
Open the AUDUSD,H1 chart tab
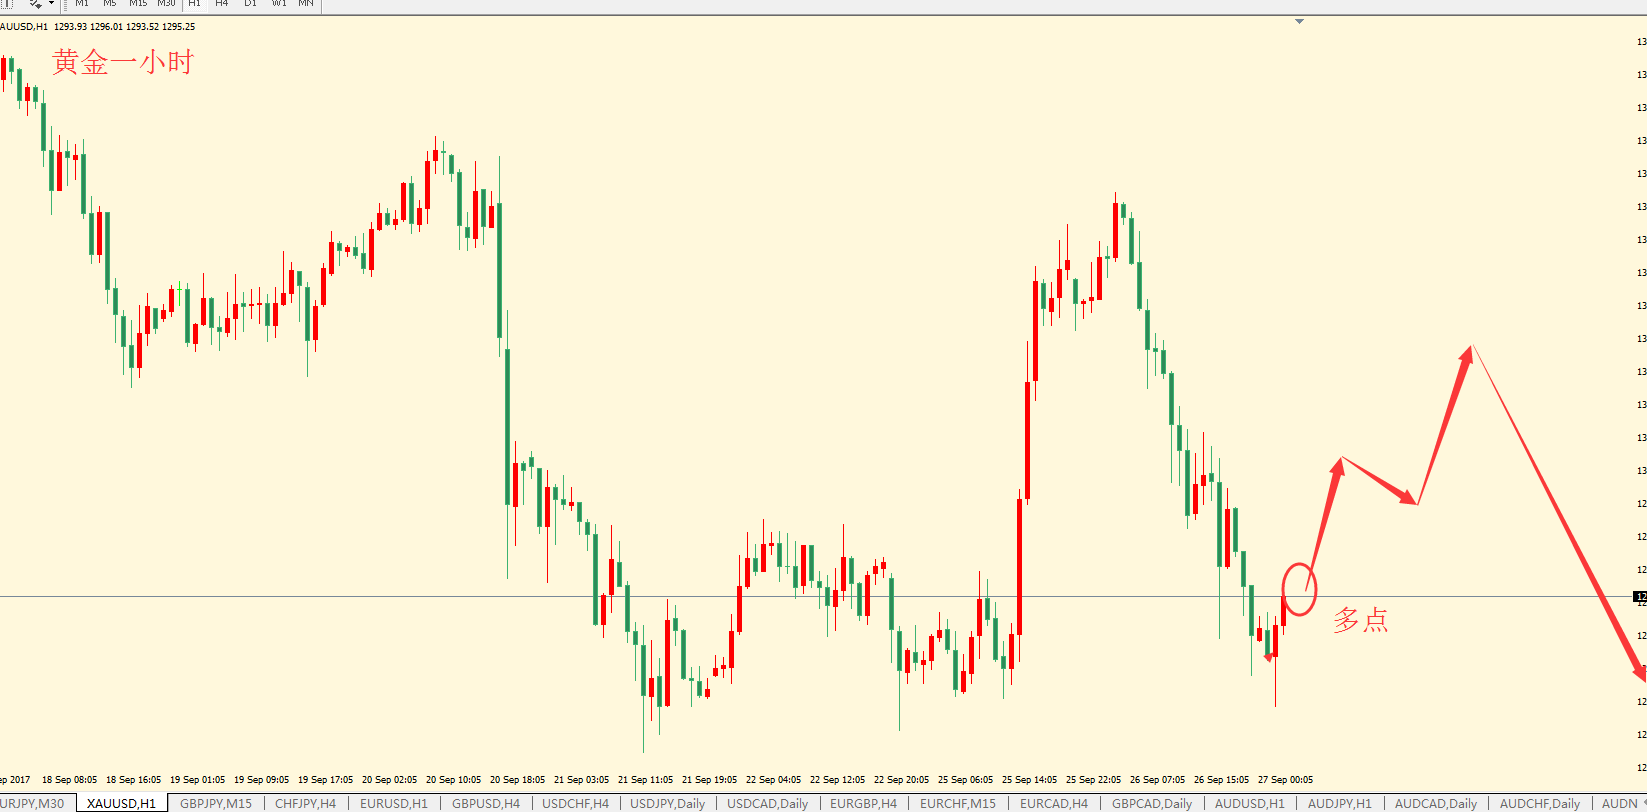[x=1250, y=803]
